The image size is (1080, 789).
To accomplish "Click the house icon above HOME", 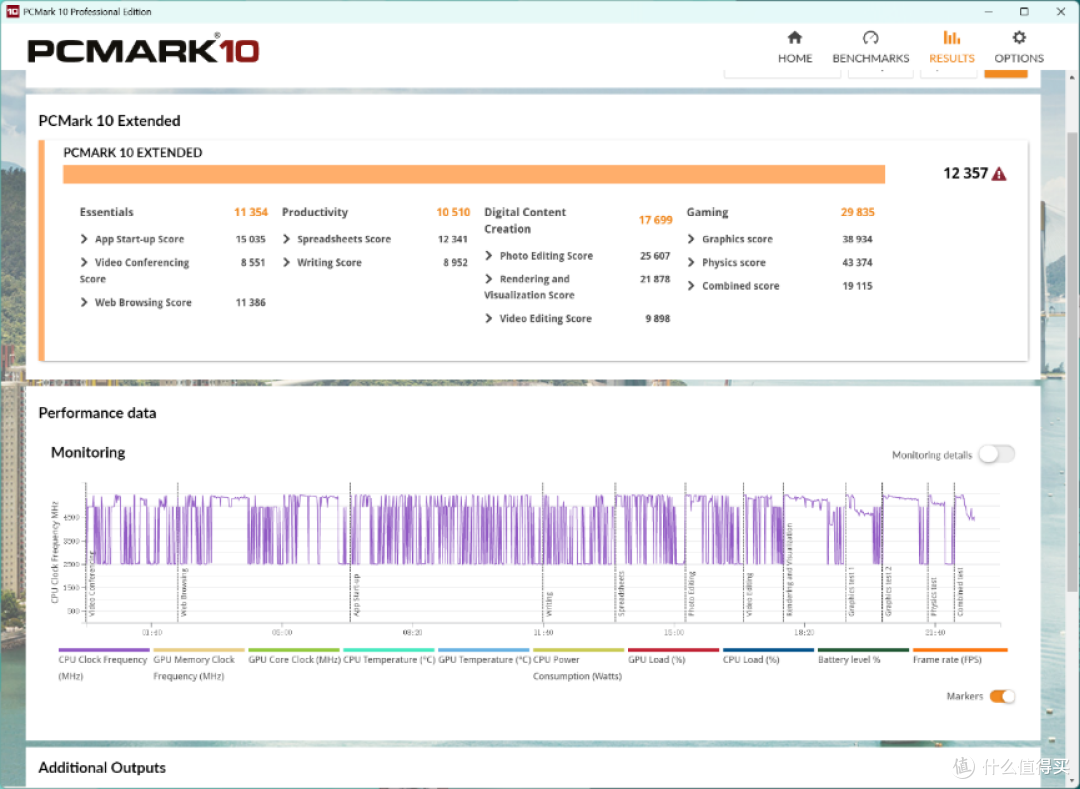I will pyautogui.click(x=795, y=37).
